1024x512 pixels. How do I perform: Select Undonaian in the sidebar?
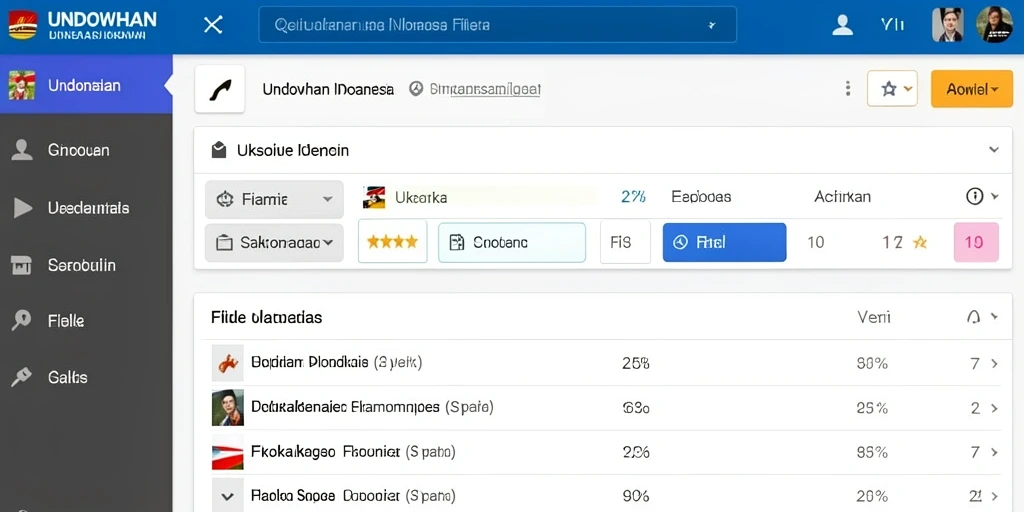coord(86,85)
